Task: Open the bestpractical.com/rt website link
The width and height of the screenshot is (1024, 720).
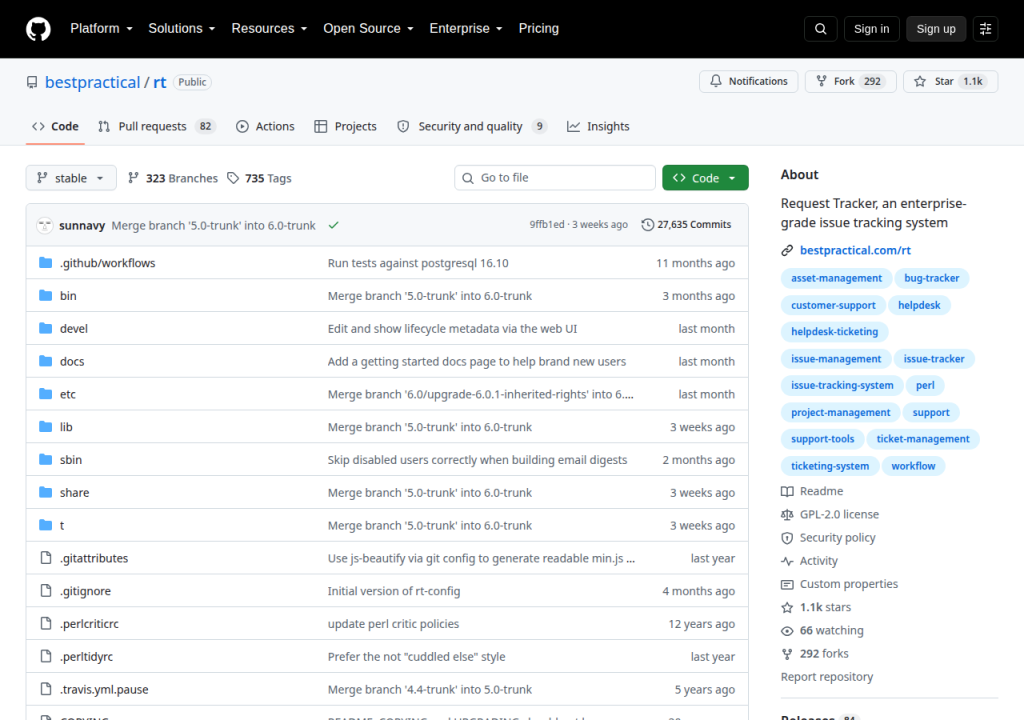Action: (x=855, y=250)
